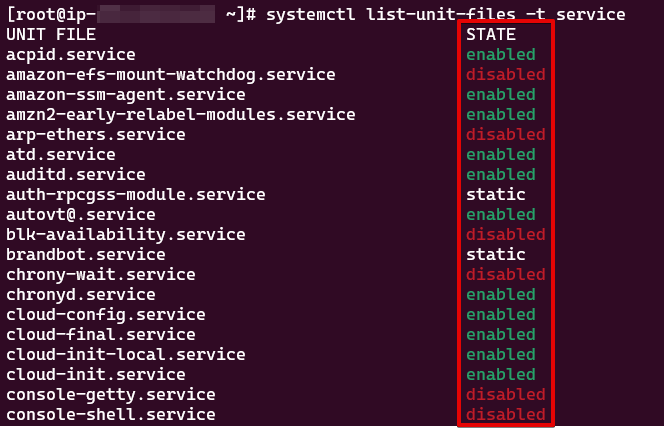Select amzn2-early-relabel-modules.service text
The width and height of the screenshot is (664, 431).
(x=181, y=114)
